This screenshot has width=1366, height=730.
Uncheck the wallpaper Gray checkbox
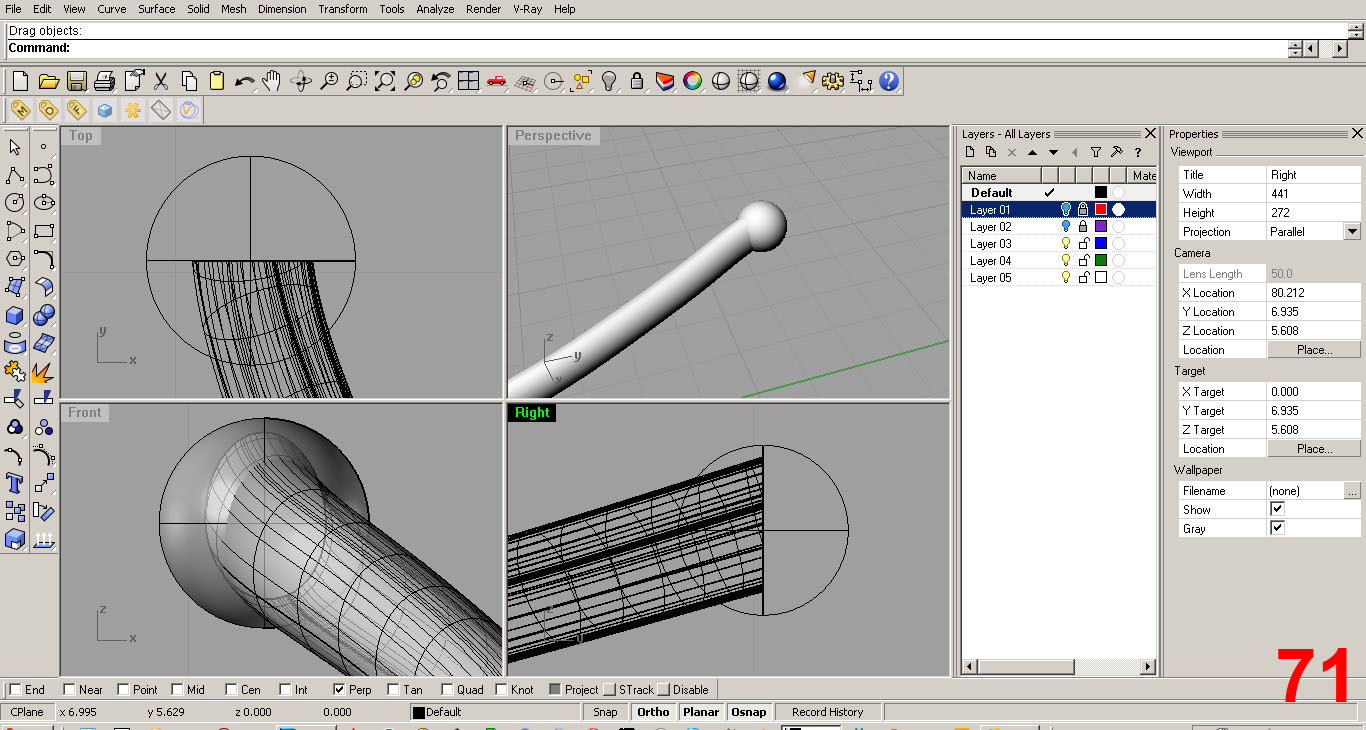1277,528
